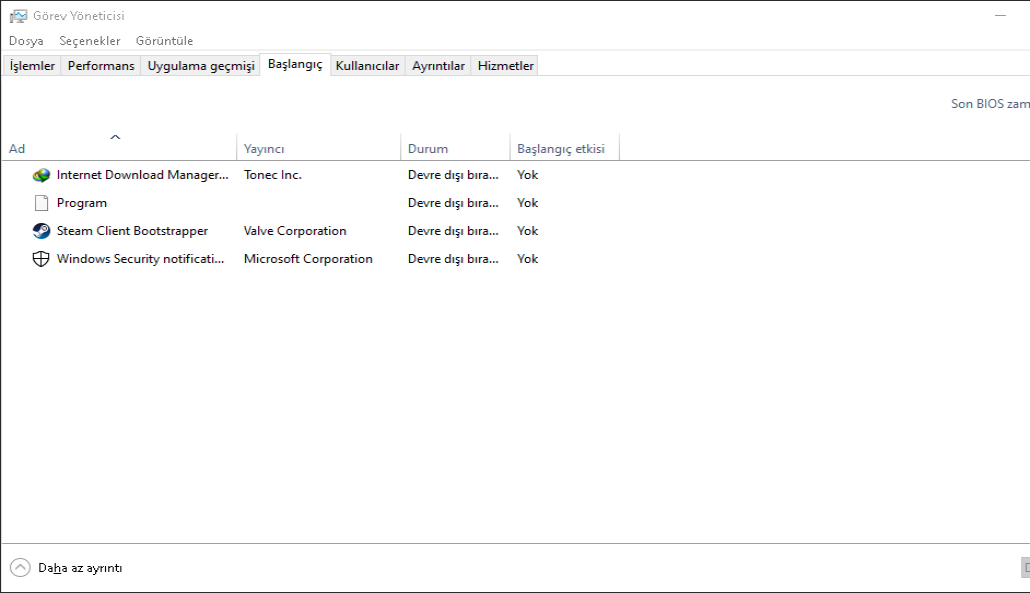Click the Windows Security shield icon
1030x593 pixels.
coord(41,259)
